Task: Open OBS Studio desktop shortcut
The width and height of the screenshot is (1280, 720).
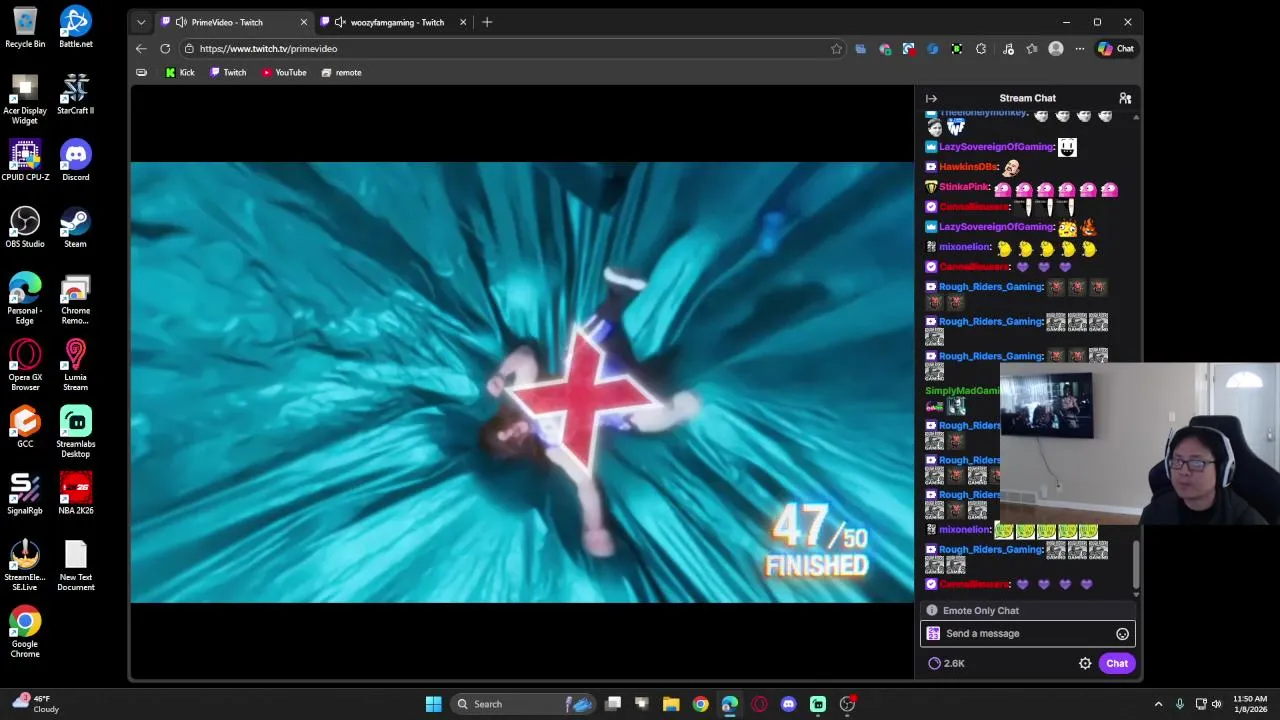Action: tap(25, 228)
